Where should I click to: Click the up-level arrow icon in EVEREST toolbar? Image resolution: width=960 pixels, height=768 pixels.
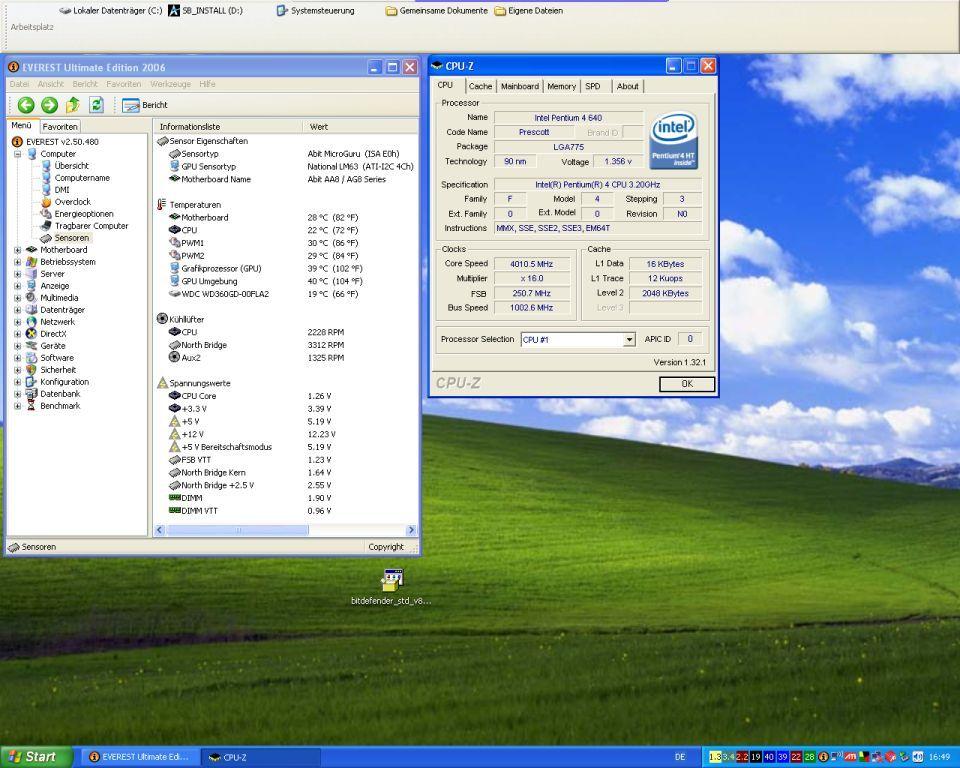[73, 105]
